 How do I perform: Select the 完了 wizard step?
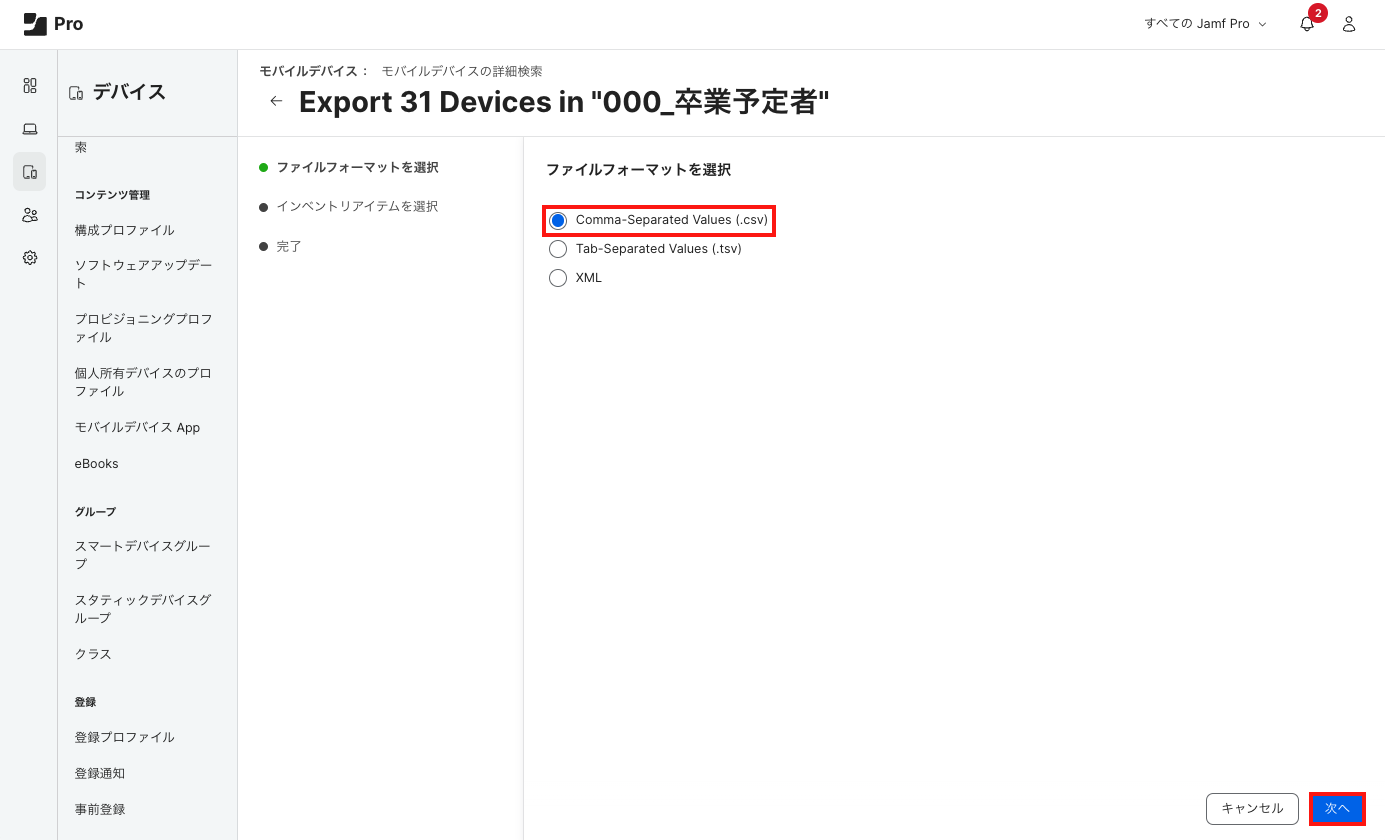pos(289,246)
